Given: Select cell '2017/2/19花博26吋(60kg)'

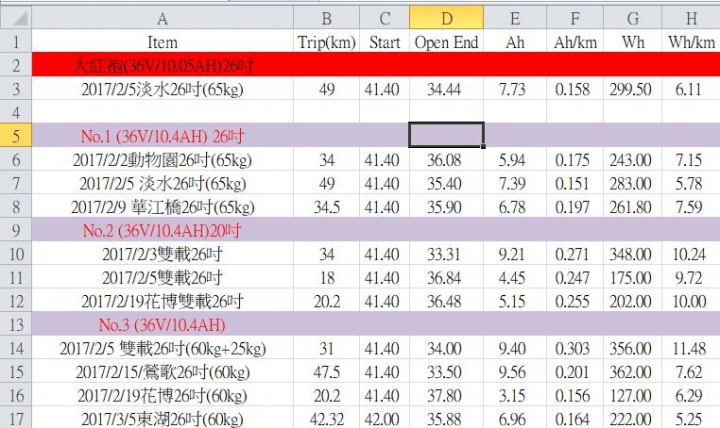Looking at the screenshot, I should click(163, 394).
